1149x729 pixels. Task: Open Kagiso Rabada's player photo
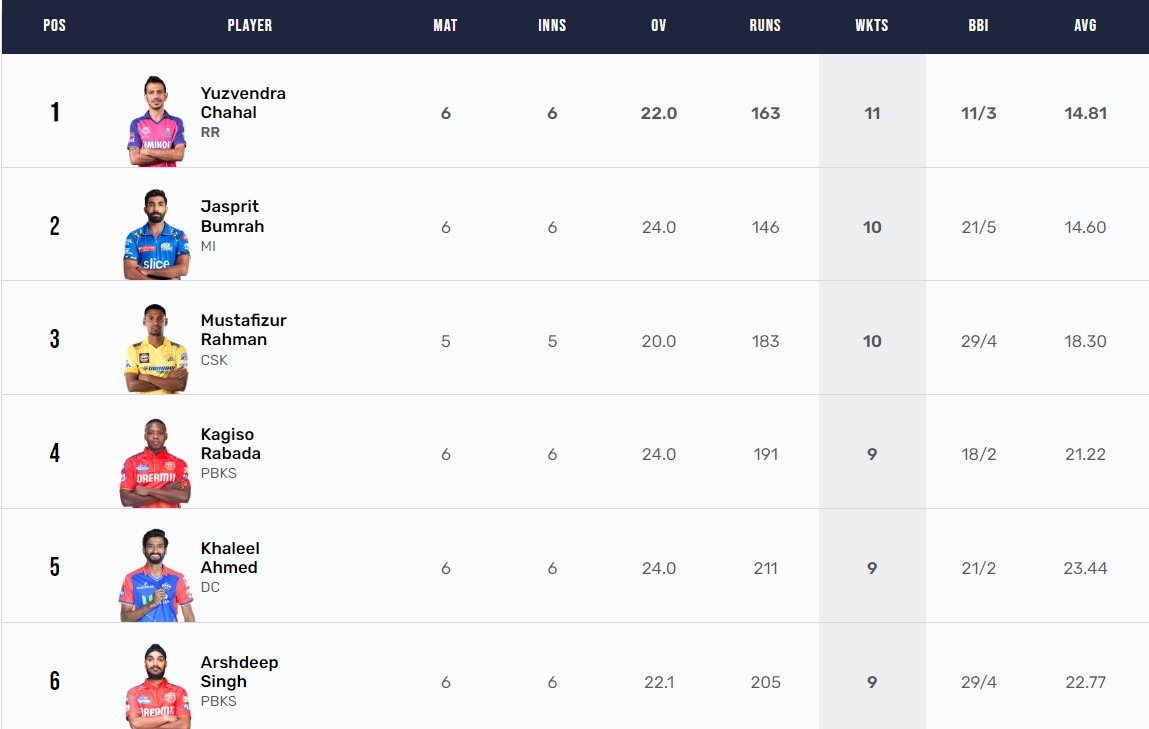pyautogui.click(x=155, y=462)
